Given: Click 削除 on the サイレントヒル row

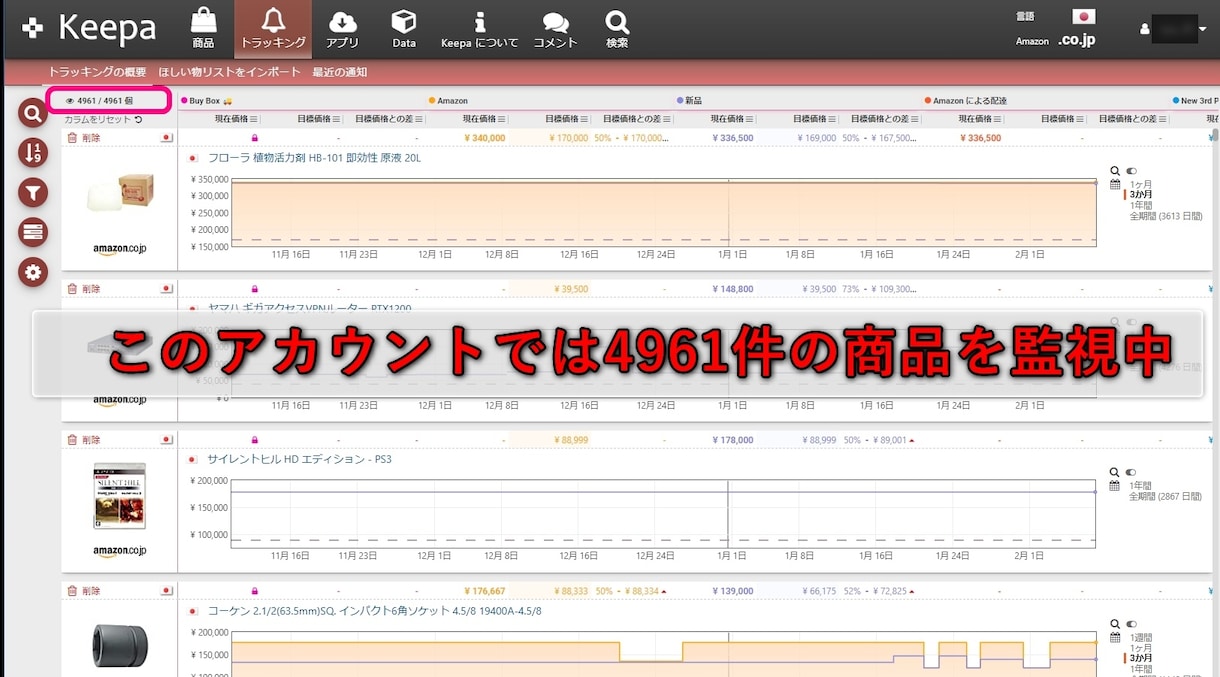Looking at the screenshot, I should (91, 440).
